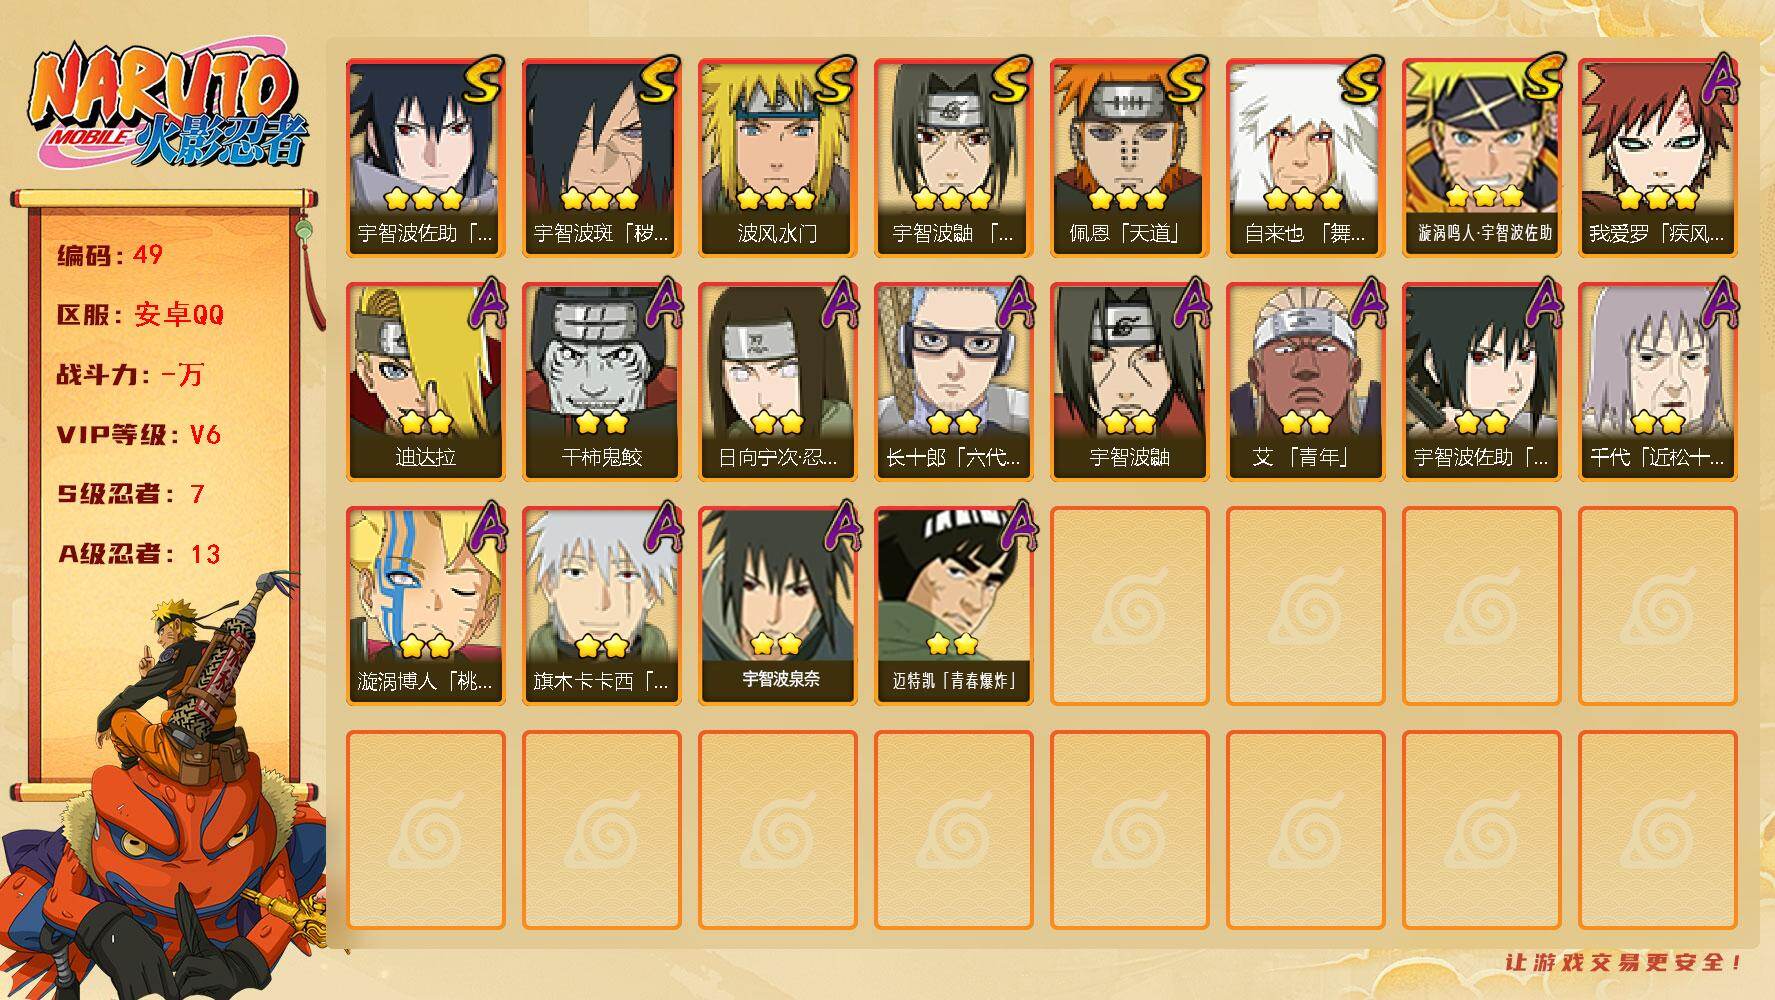Click the S-rank badge on 波风水门 card

834,80
